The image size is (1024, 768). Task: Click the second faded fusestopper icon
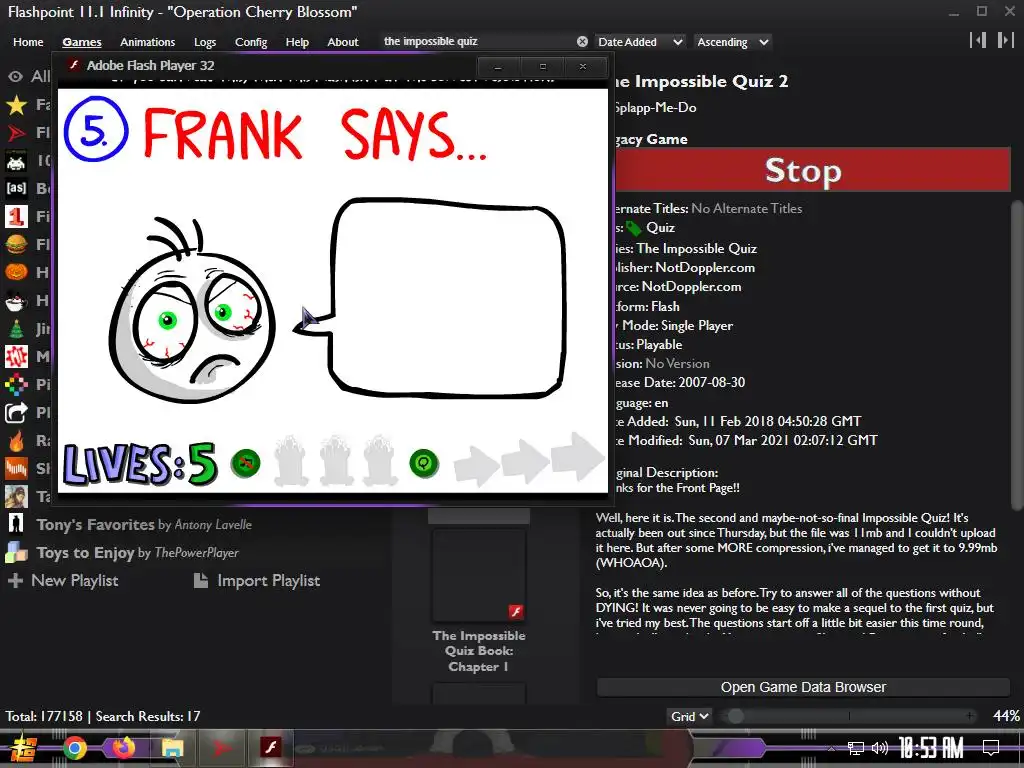pyautogui.click(x=336, y=461)
